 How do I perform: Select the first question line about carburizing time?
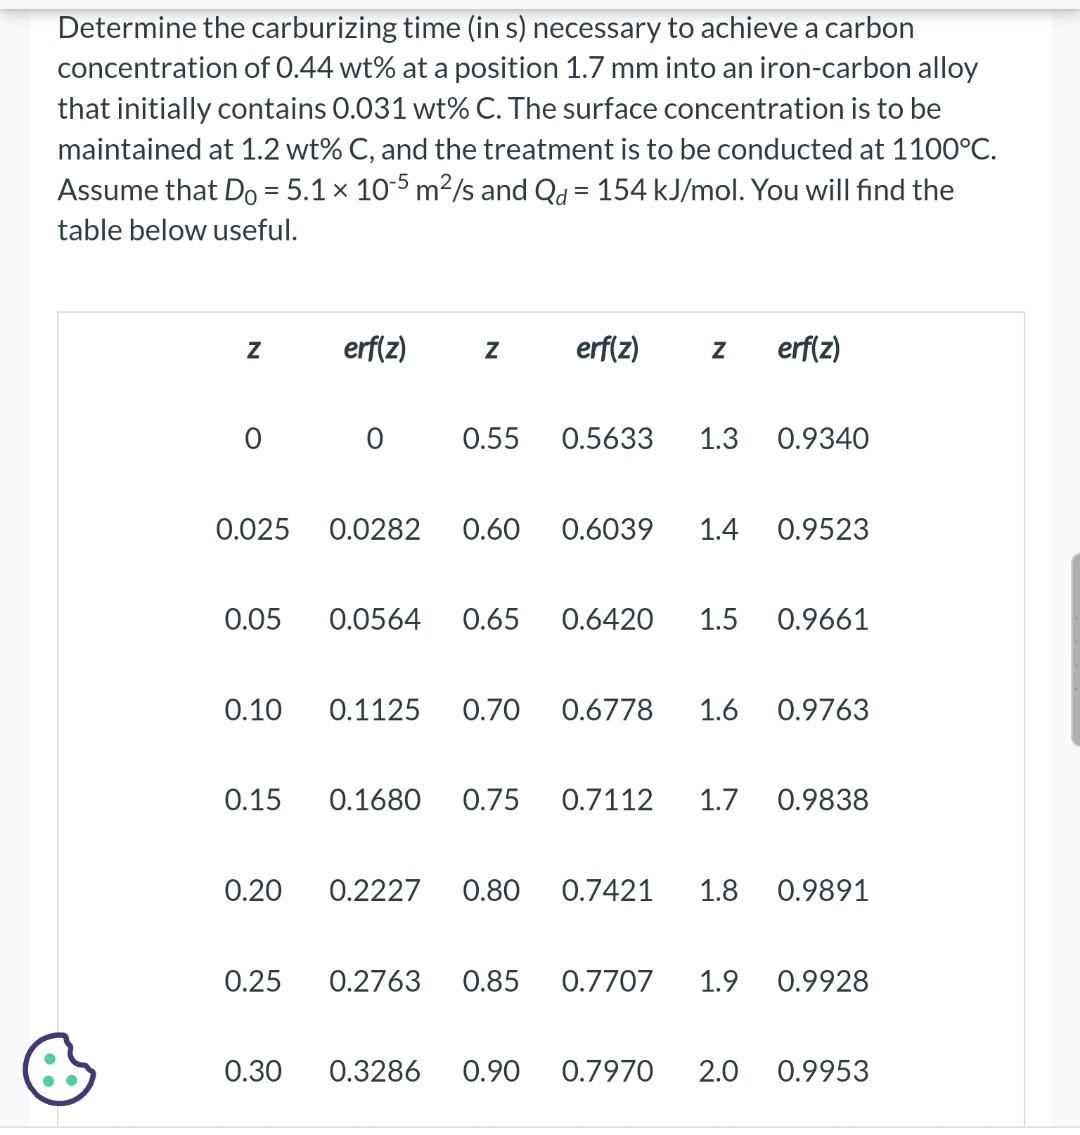point(486,28)
